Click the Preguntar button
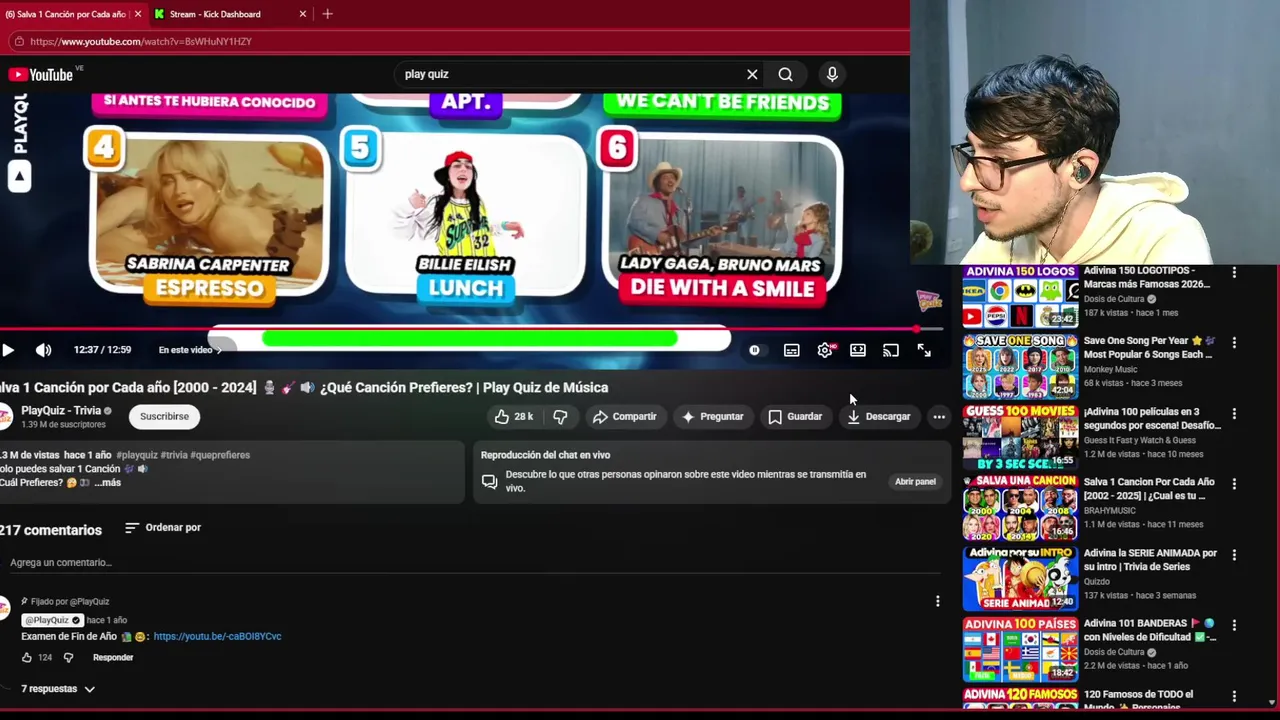Viewport: 1280px width, 720px height. tap(712, 417)
